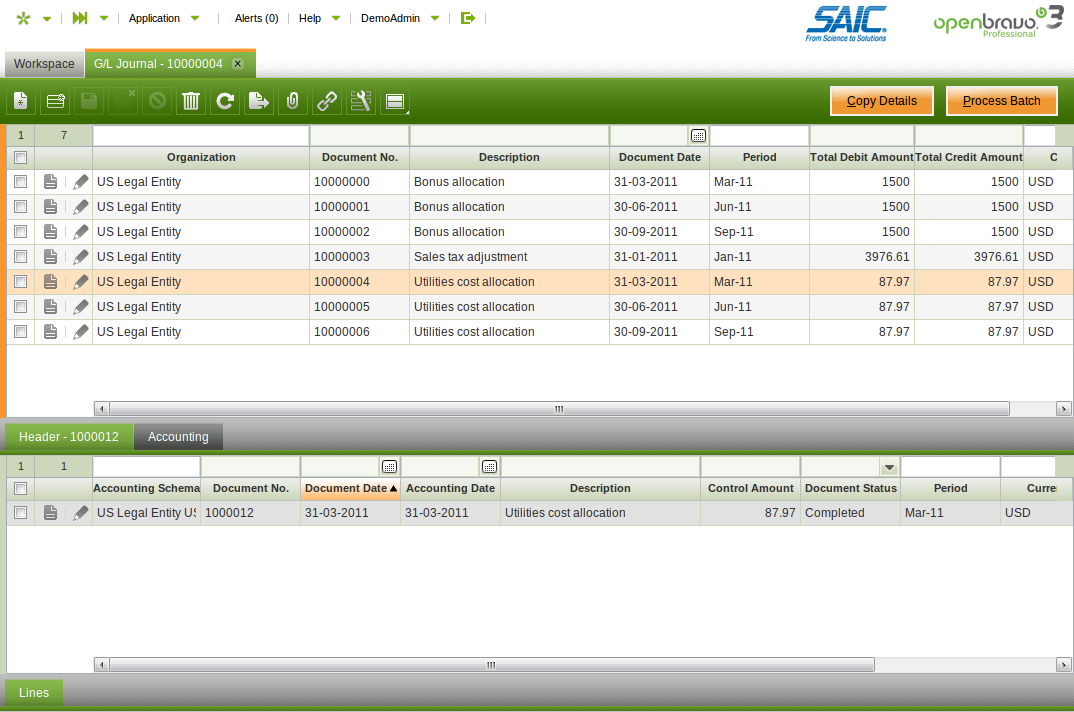Open form view icon for document 10000000
Screen dimensions: 1074x712
[x=51, y=182]
